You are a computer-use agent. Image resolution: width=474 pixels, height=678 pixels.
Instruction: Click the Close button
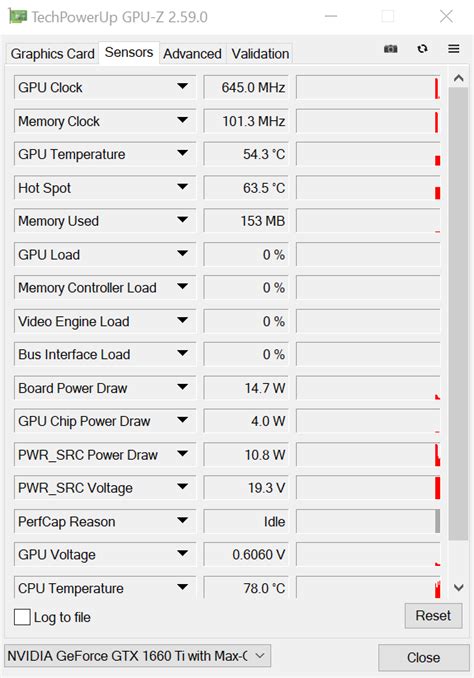coord(423,658)
